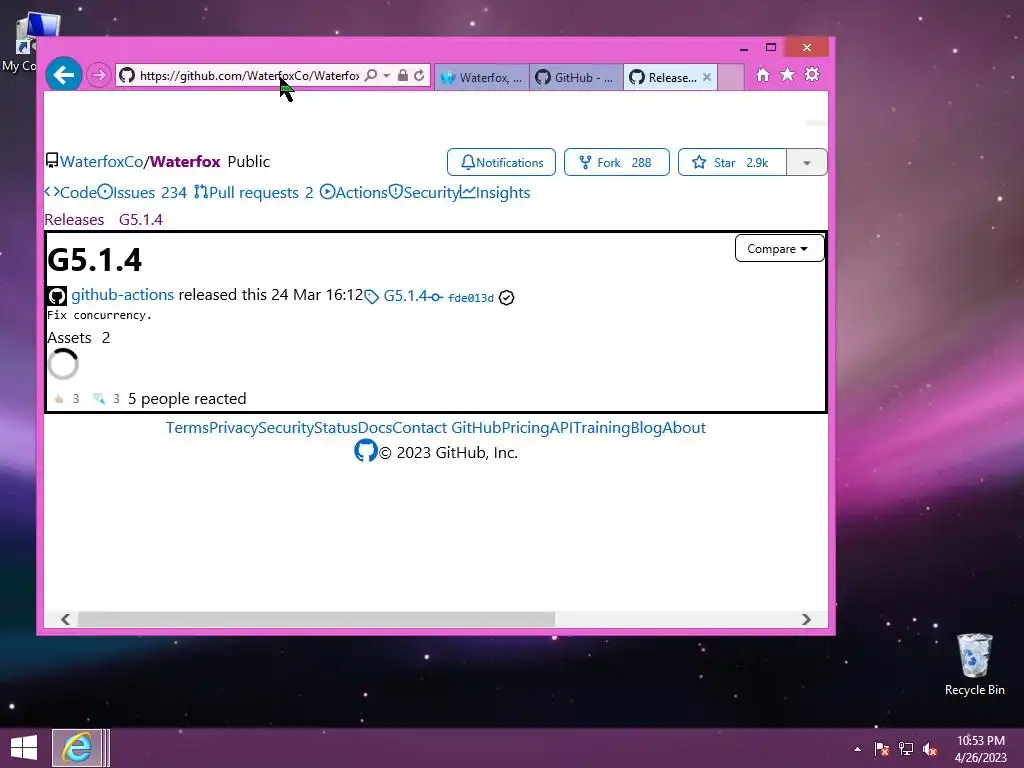Open the Issues 234 tab
The width and height of the screenshot is (1024, 768).
(142, 193)
